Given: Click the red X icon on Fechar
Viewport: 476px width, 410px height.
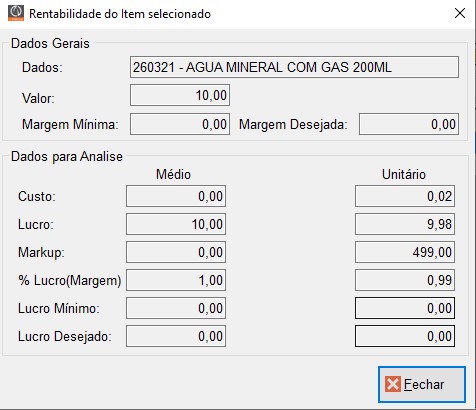Looking at the screenshot, I should click(x=393, y=384).
